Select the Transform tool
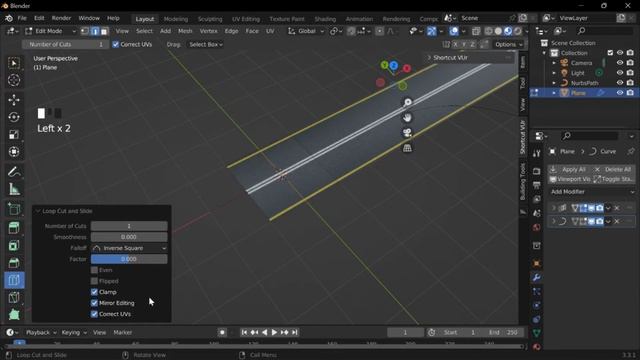Viewport: 640px width, 360px height. tap(14, 152)
